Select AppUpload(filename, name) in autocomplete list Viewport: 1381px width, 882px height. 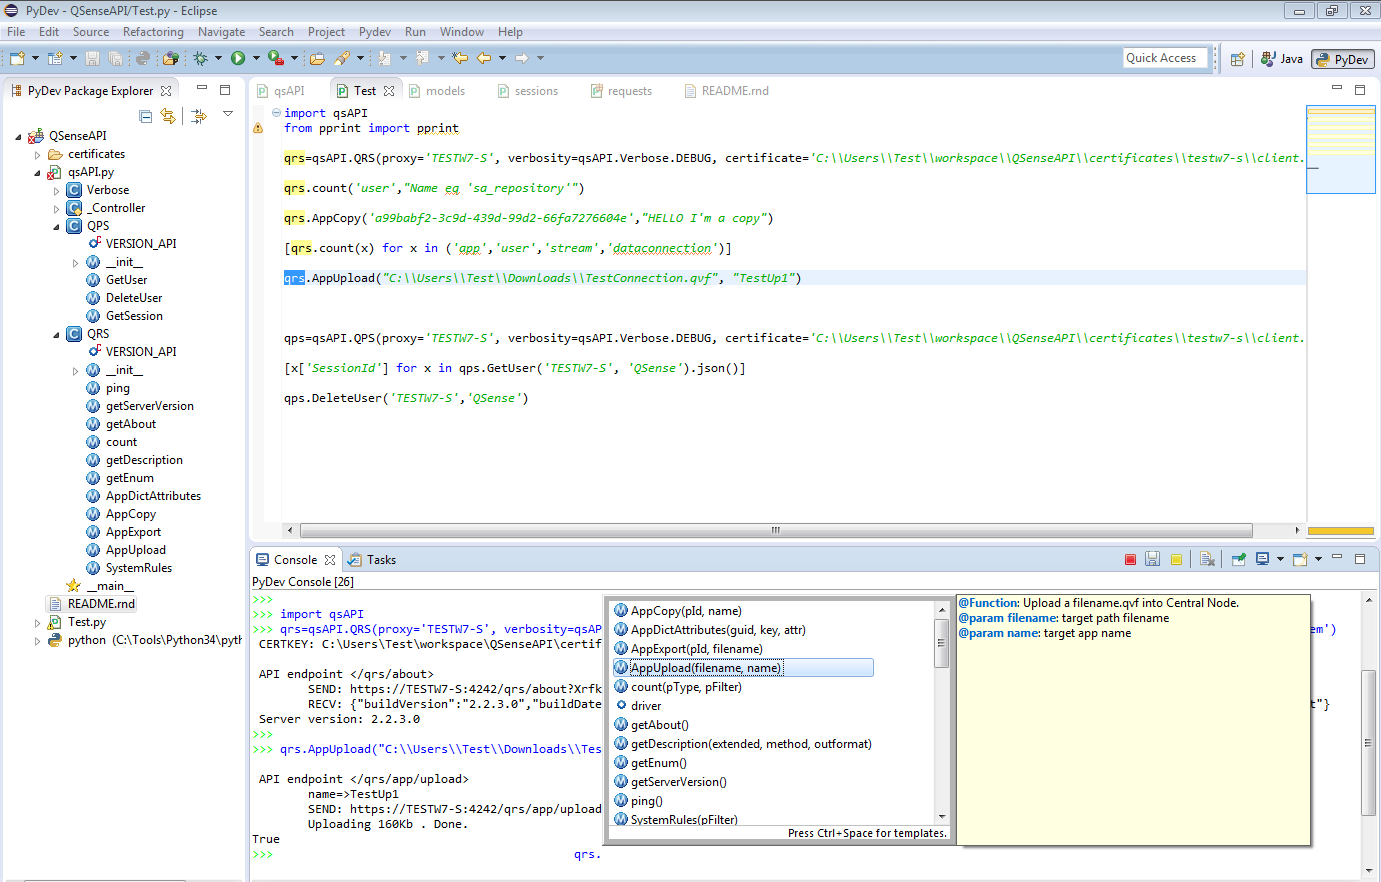tap(743, 668)
